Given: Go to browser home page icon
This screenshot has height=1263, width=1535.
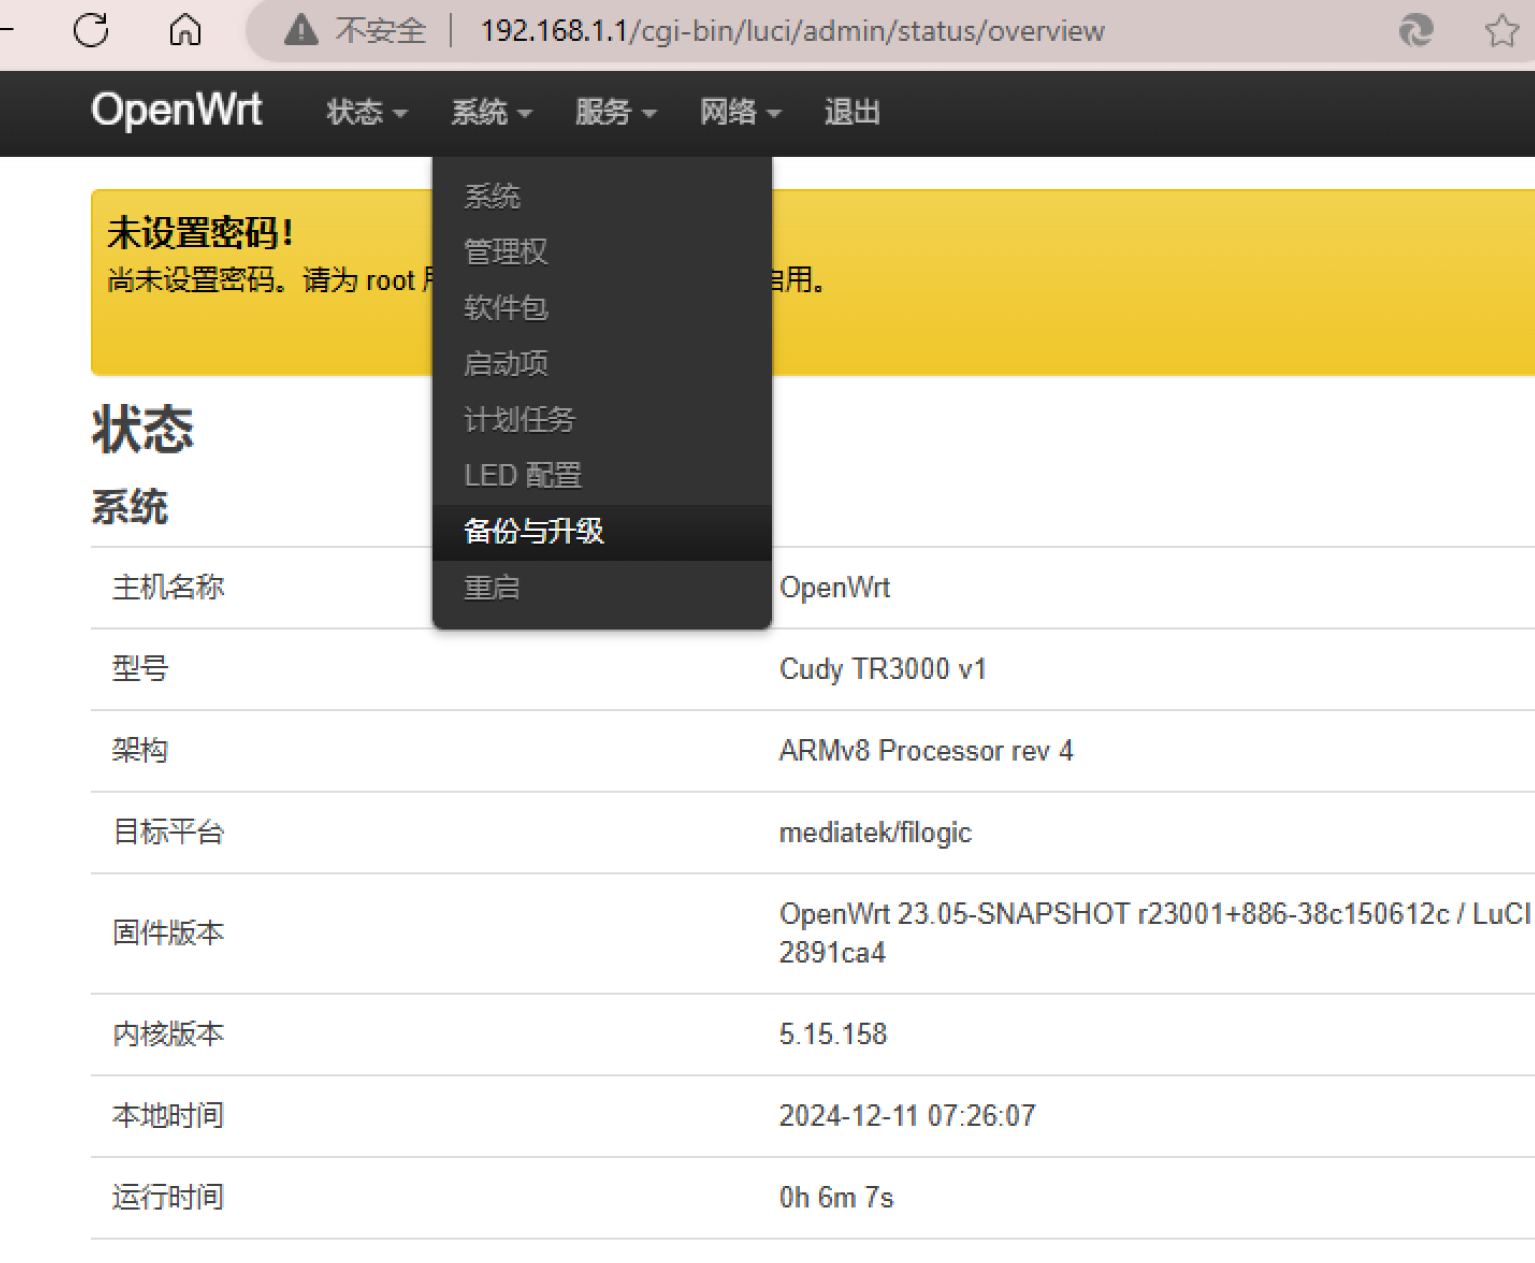Looking at the screenshot, I should [185, 30].
